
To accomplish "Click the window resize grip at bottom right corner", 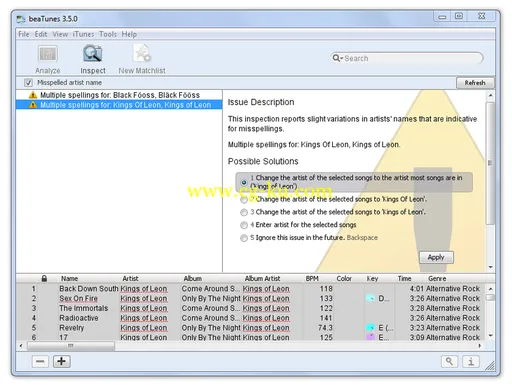I will (x=489, y=366).
